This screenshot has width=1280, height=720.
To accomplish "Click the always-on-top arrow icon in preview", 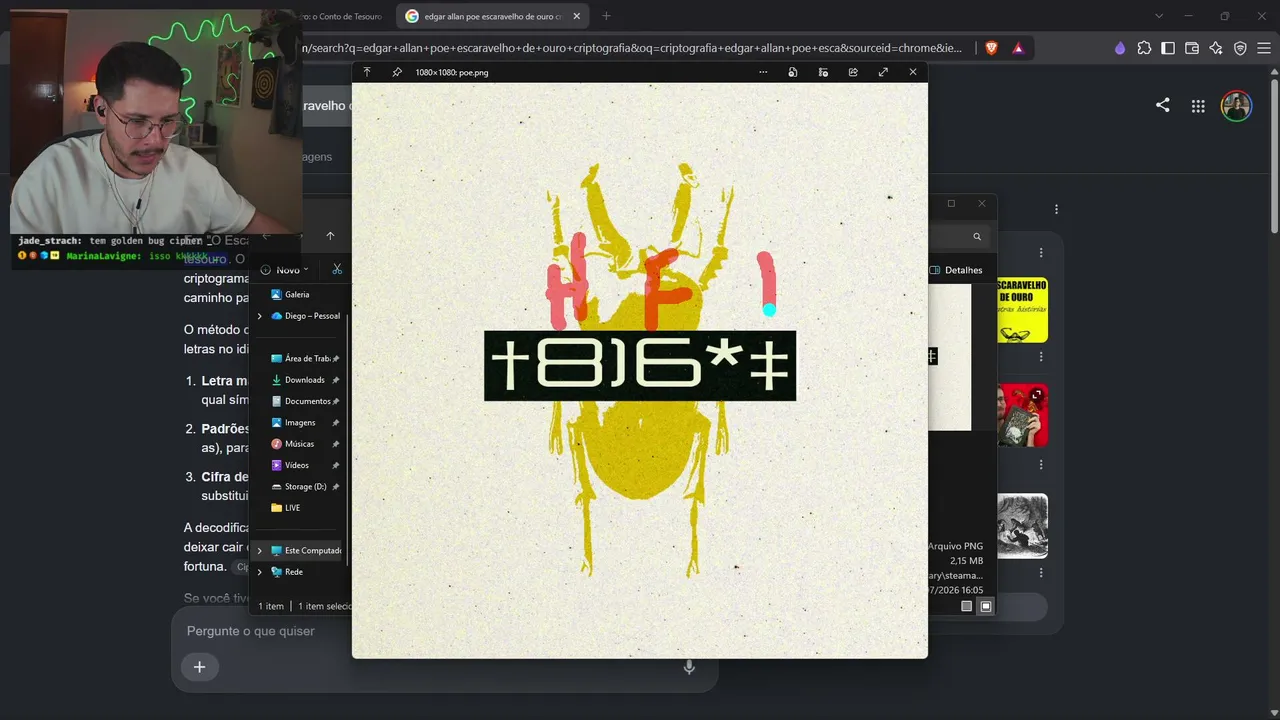I will 367,72.
